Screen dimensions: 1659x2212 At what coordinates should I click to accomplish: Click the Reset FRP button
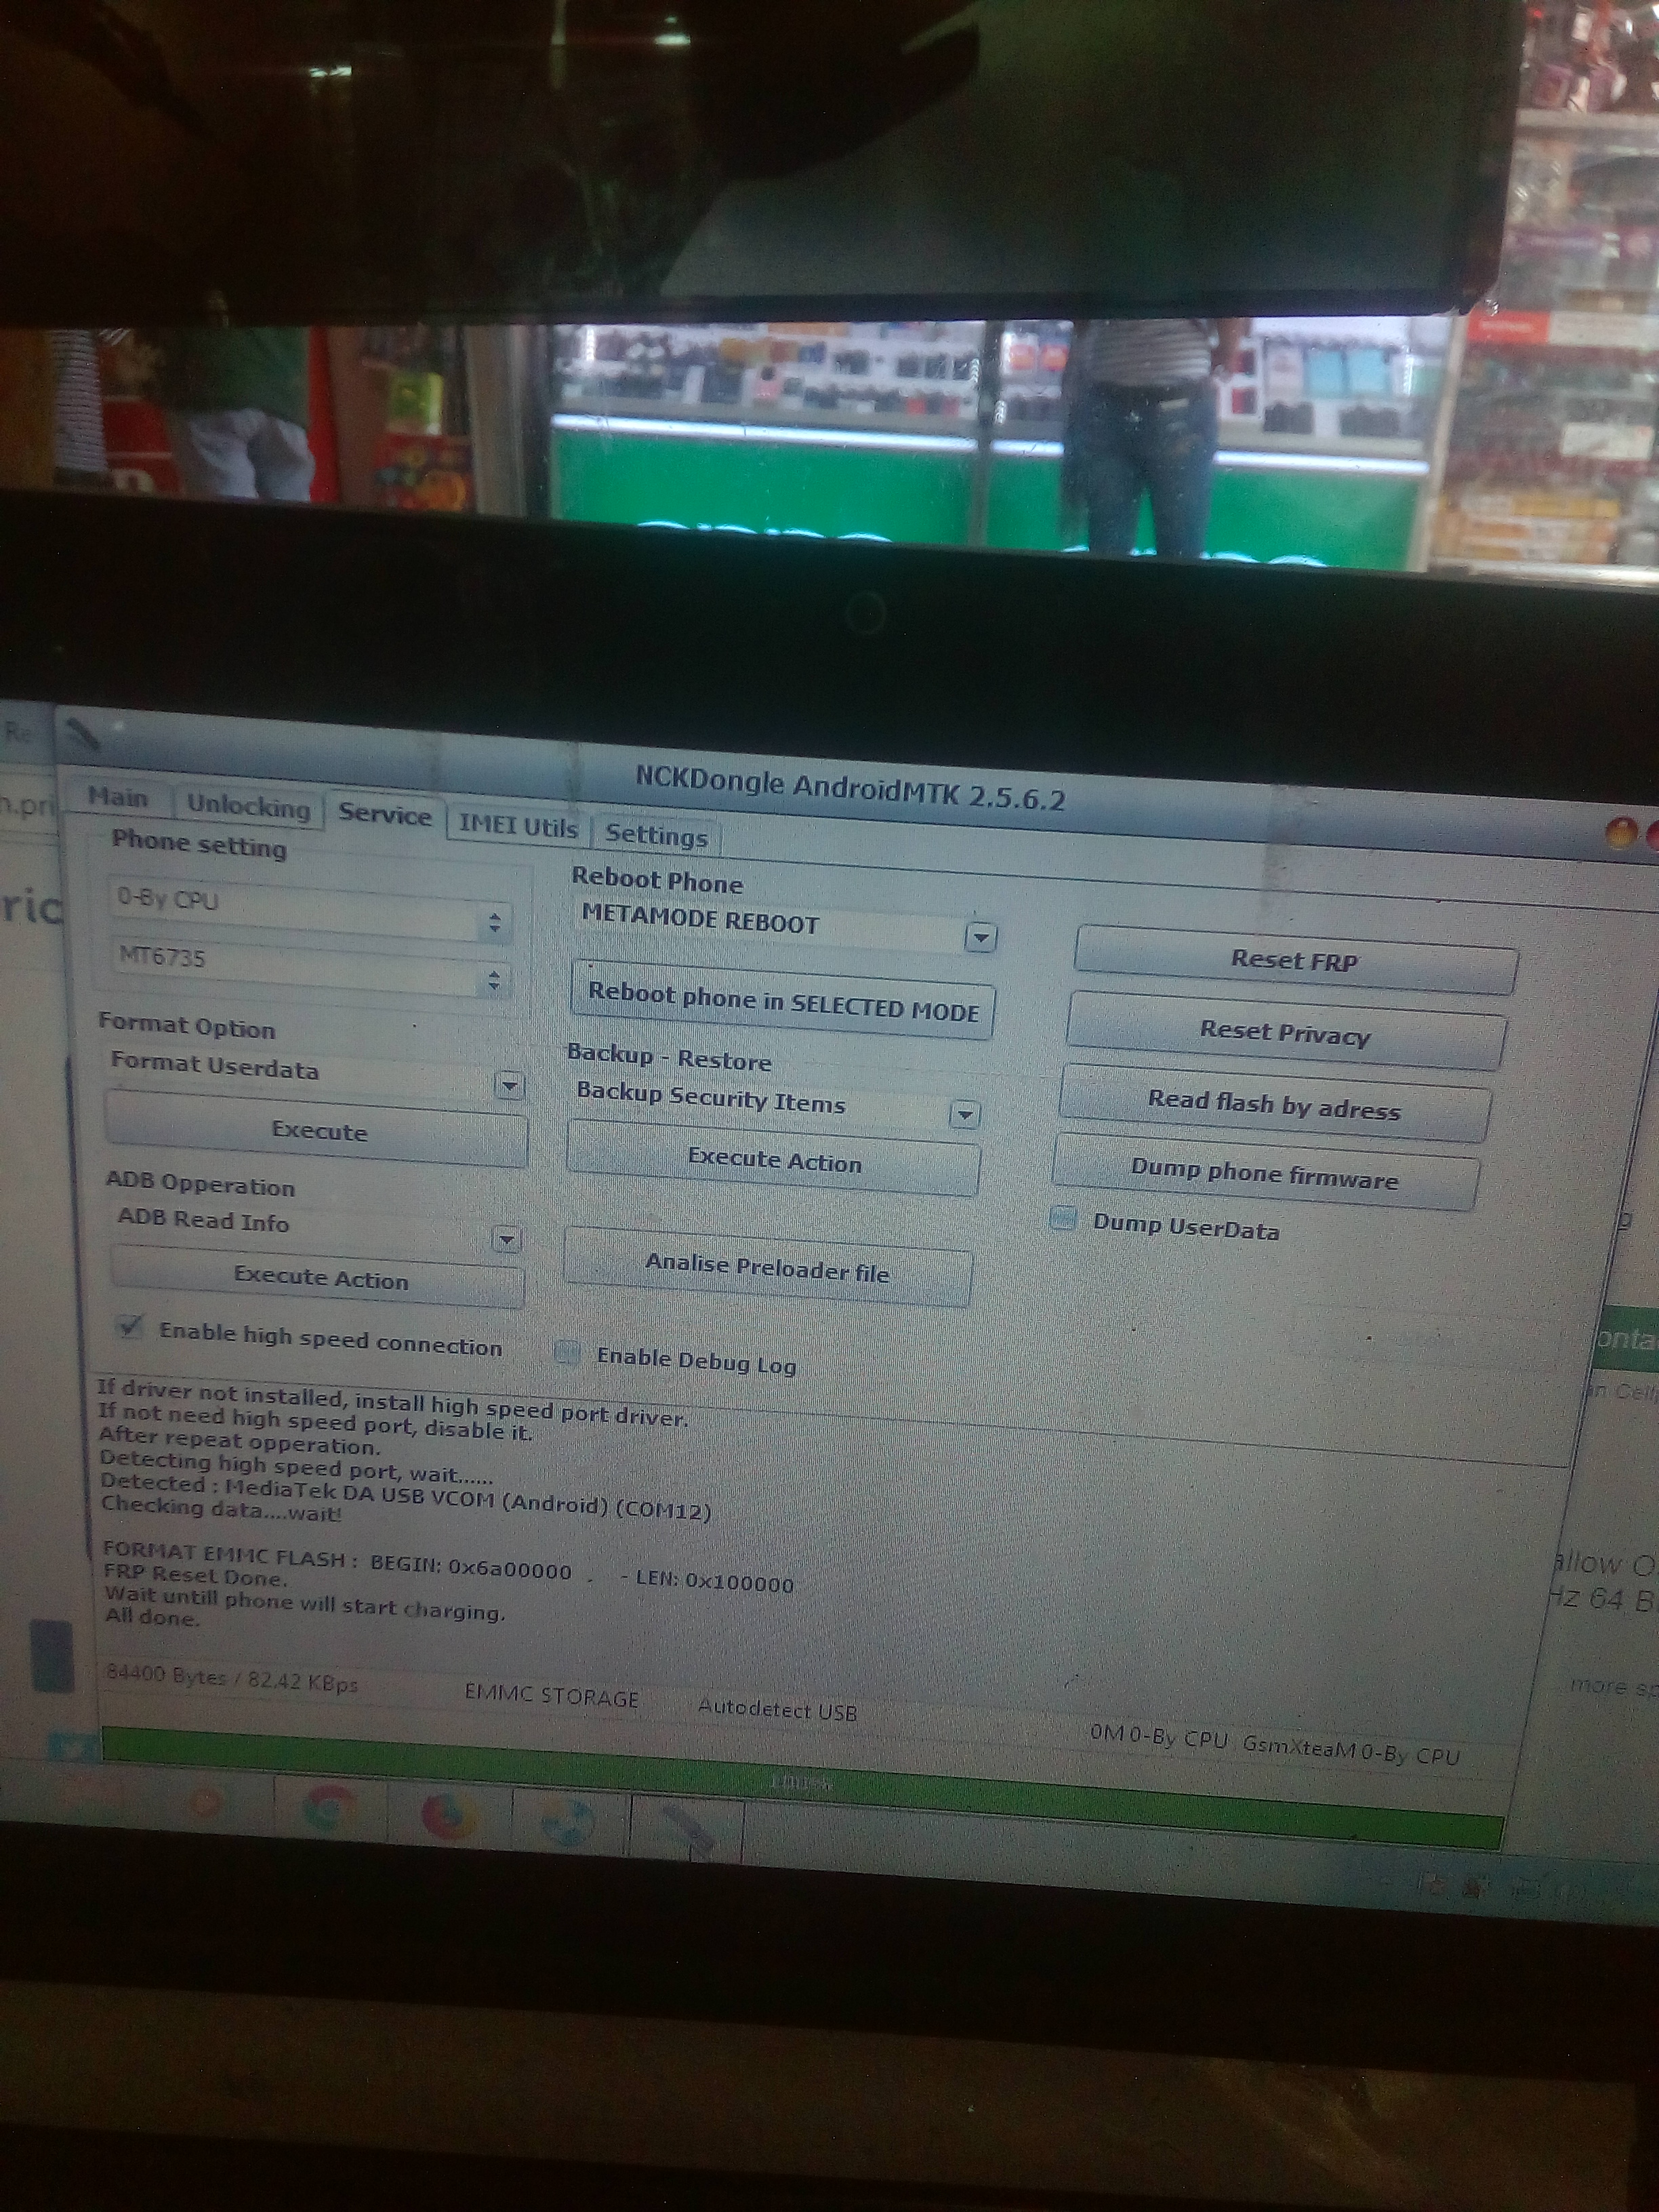pyautogui.click(x=1295, y=961)
